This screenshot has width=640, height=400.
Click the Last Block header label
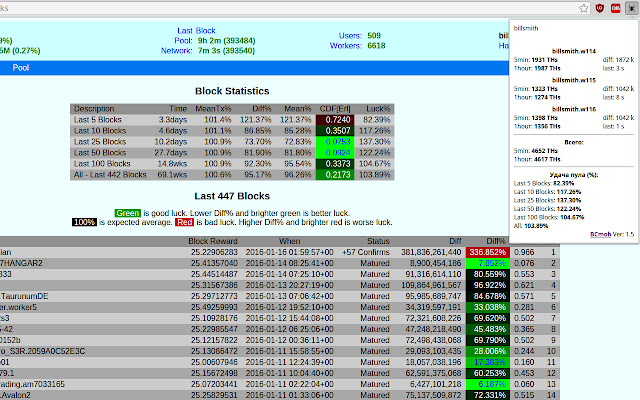[196, 31]
